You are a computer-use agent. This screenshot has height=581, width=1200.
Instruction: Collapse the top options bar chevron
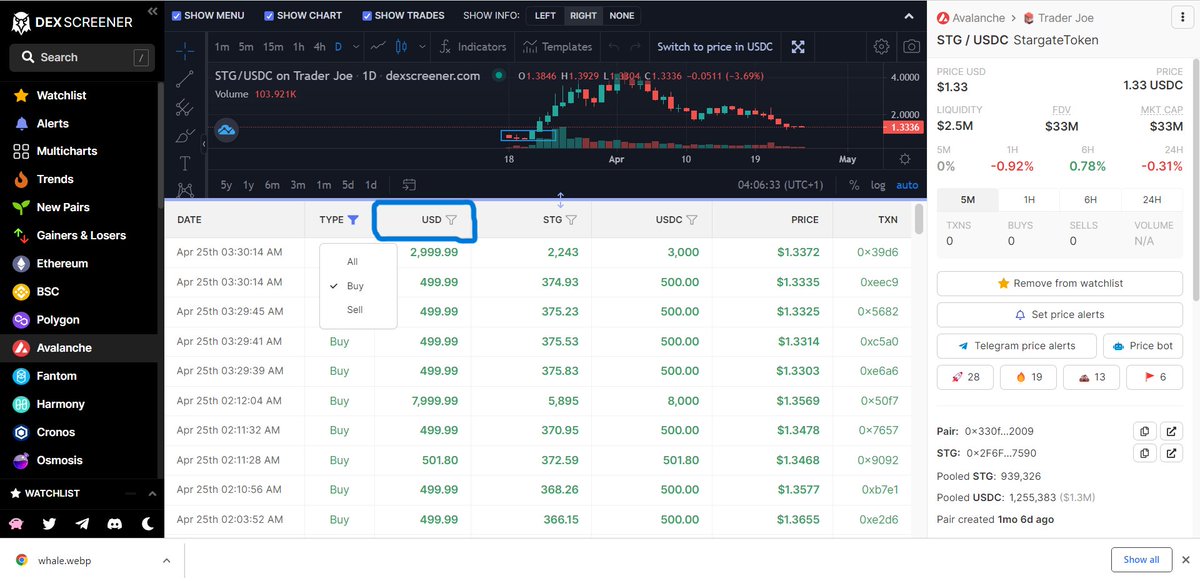click(908, 16)
